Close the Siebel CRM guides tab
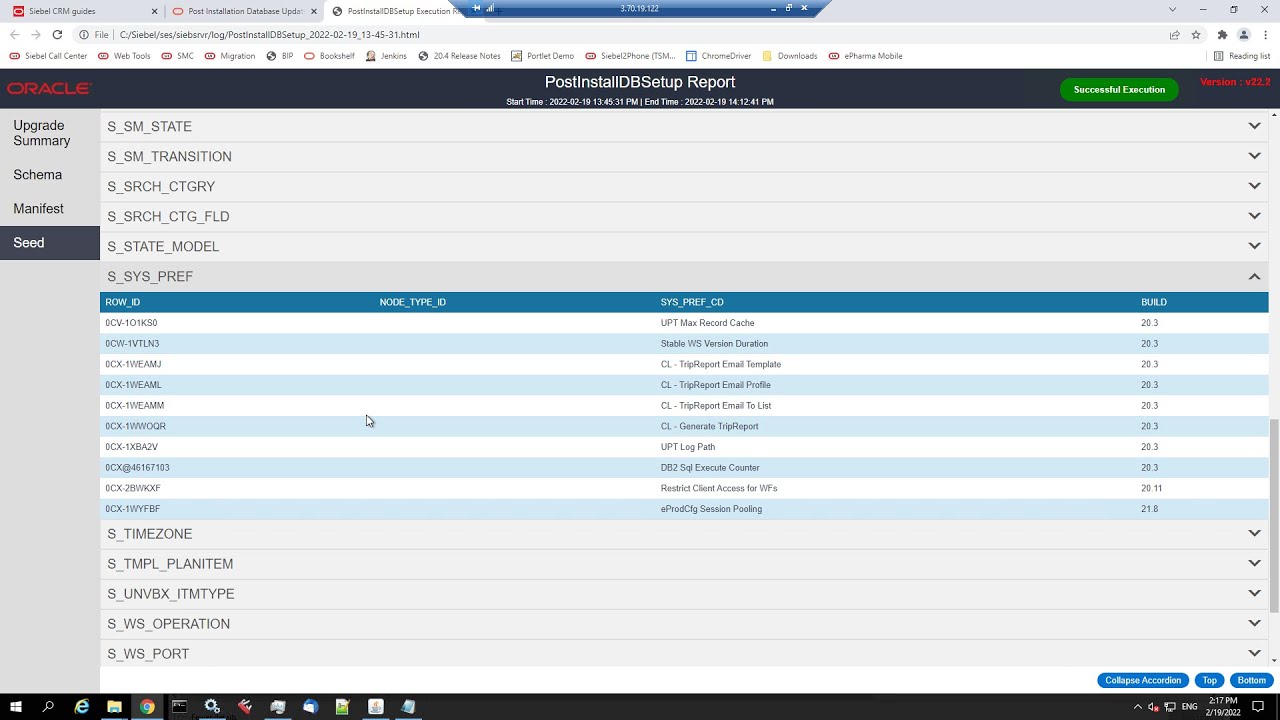The image size is (1280, 720). coord(154,11)
